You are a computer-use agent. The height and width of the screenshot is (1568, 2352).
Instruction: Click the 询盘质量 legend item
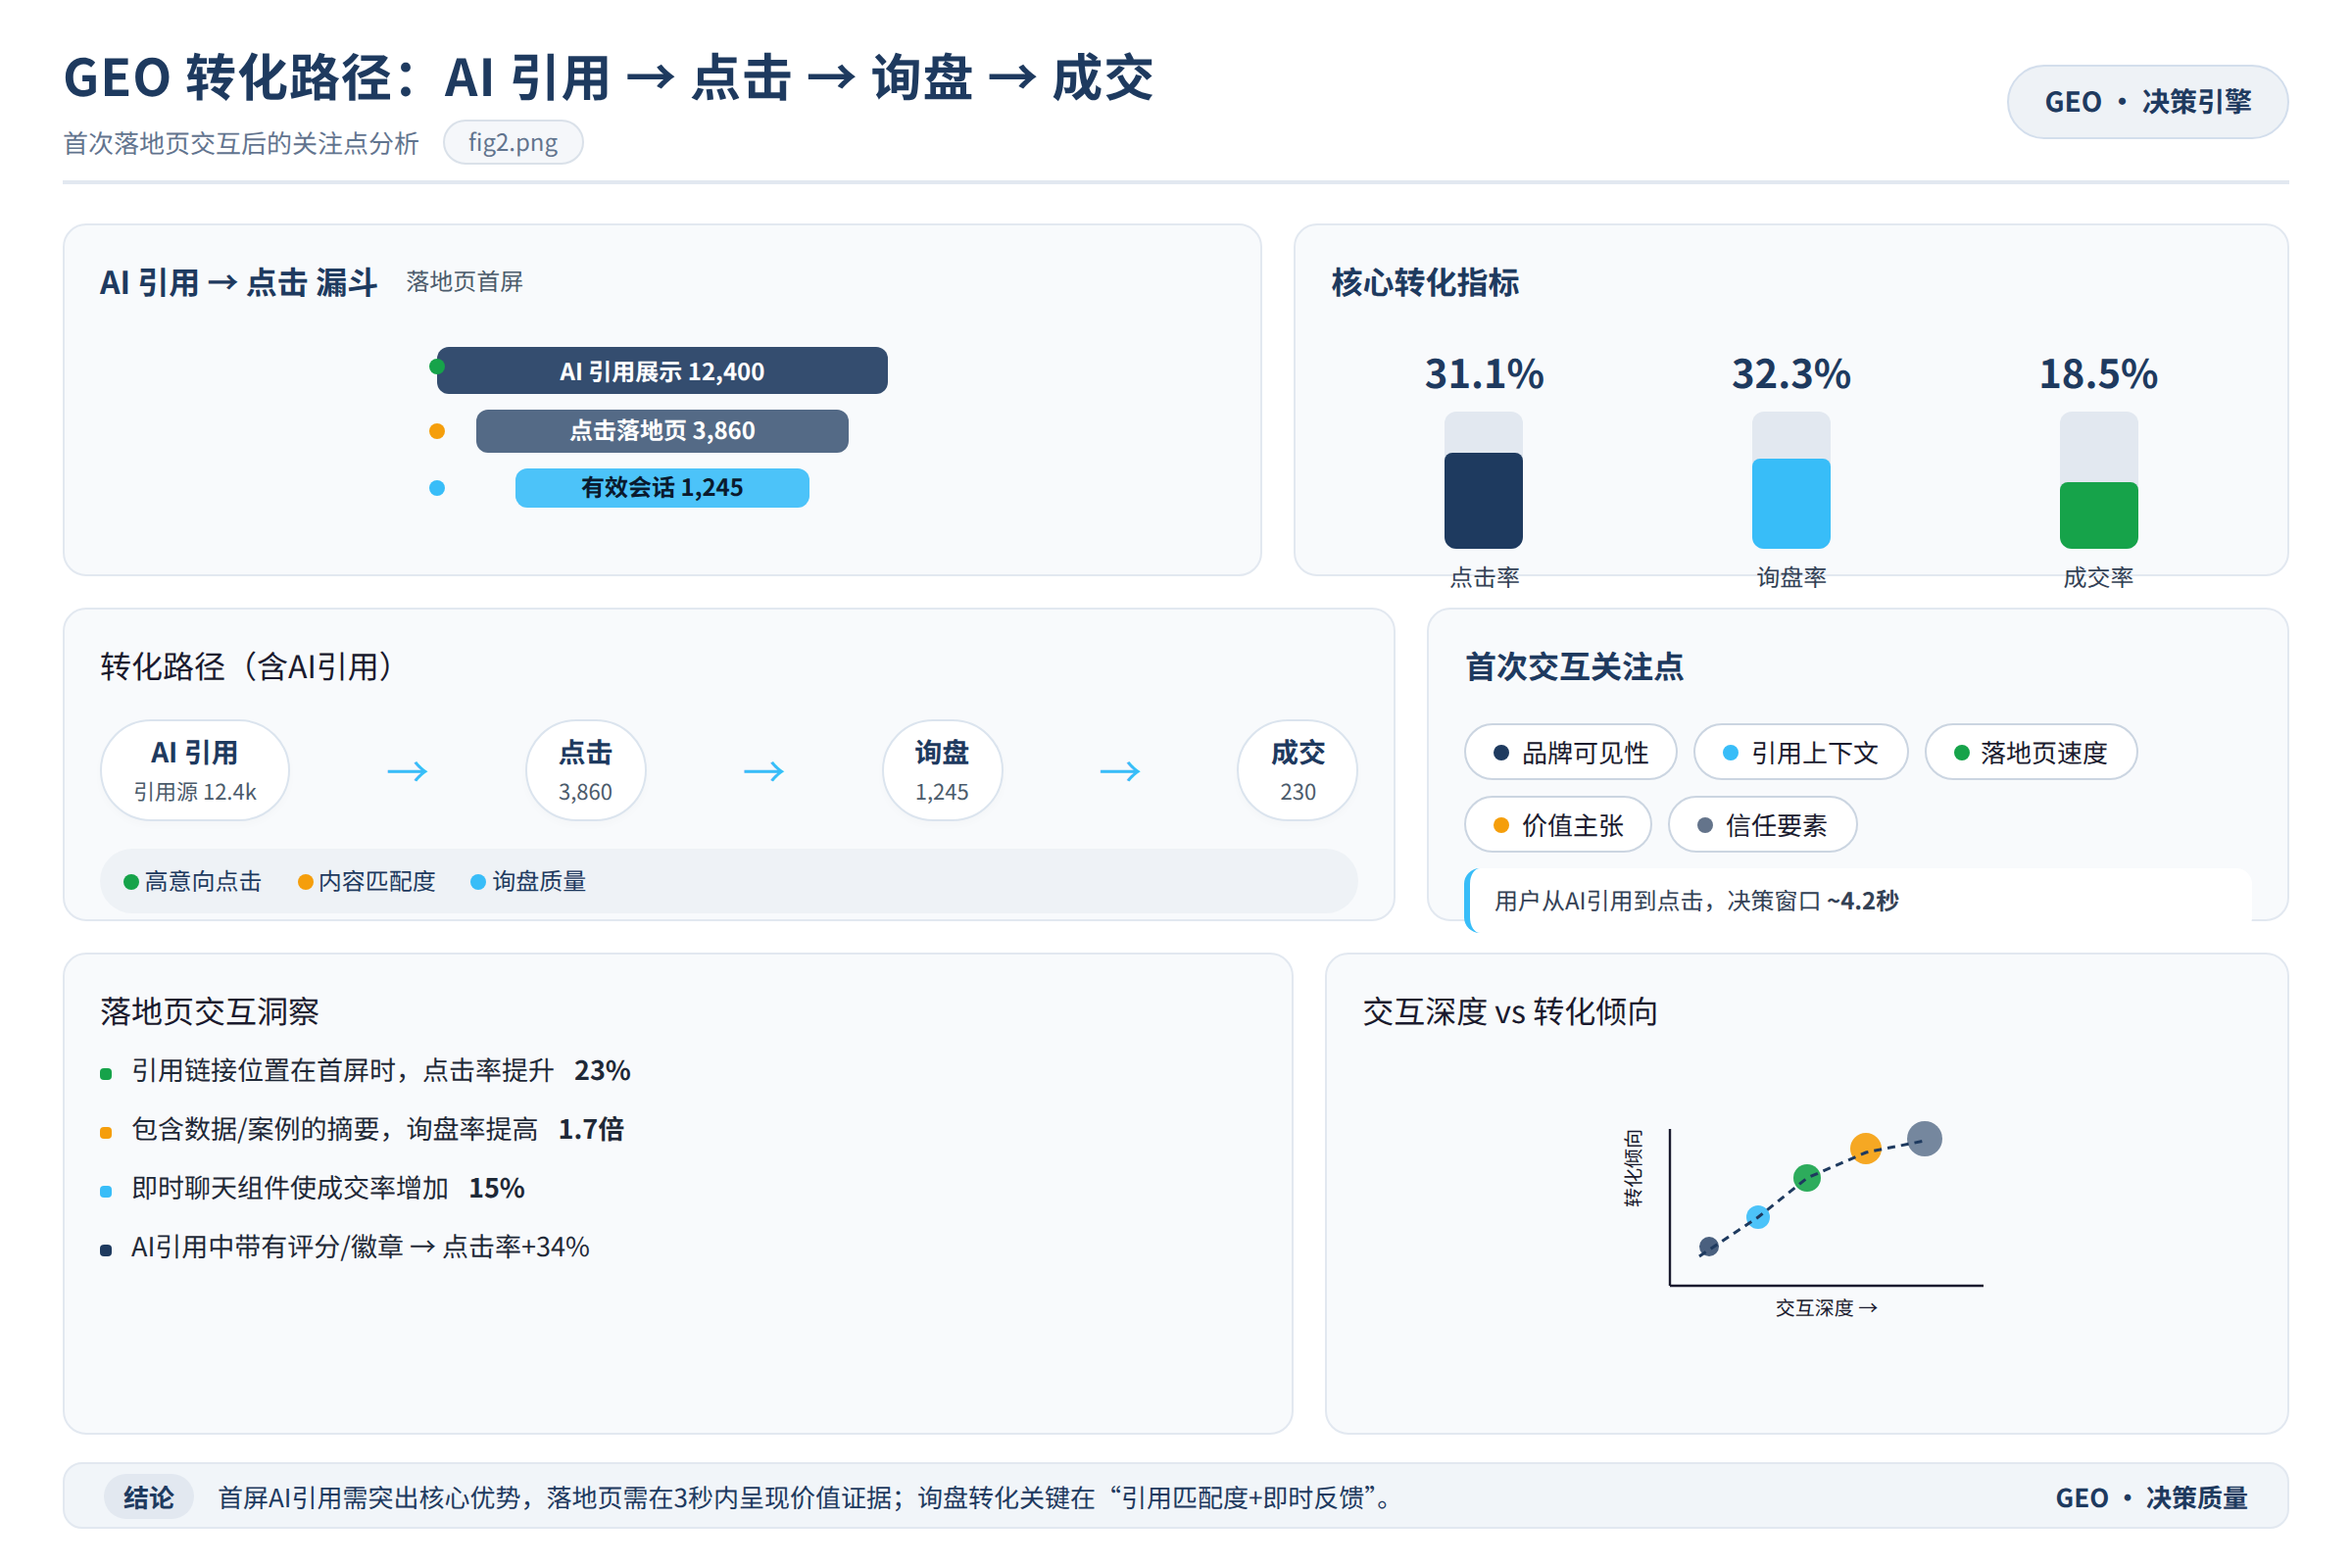529,881
